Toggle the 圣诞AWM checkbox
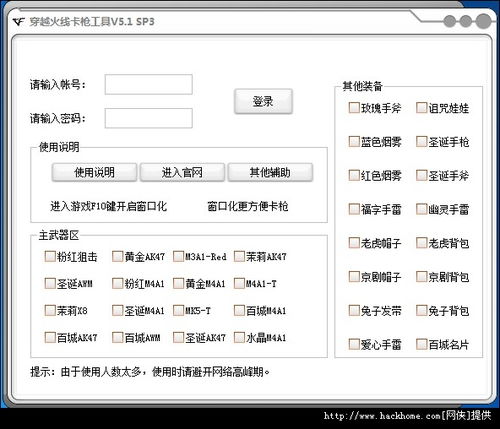This screenshot has height=429, width=500. pyautogui.click(x=50, y=283)
